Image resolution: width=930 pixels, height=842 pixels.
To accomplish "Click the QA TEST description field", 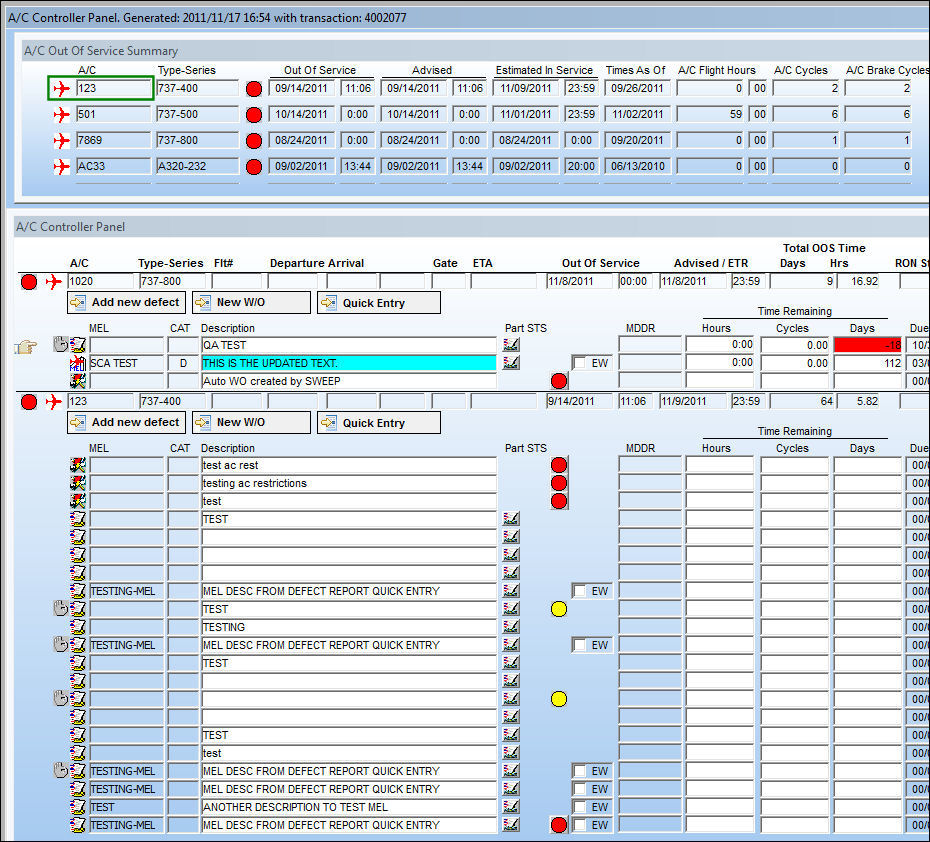I will point(349,345).
